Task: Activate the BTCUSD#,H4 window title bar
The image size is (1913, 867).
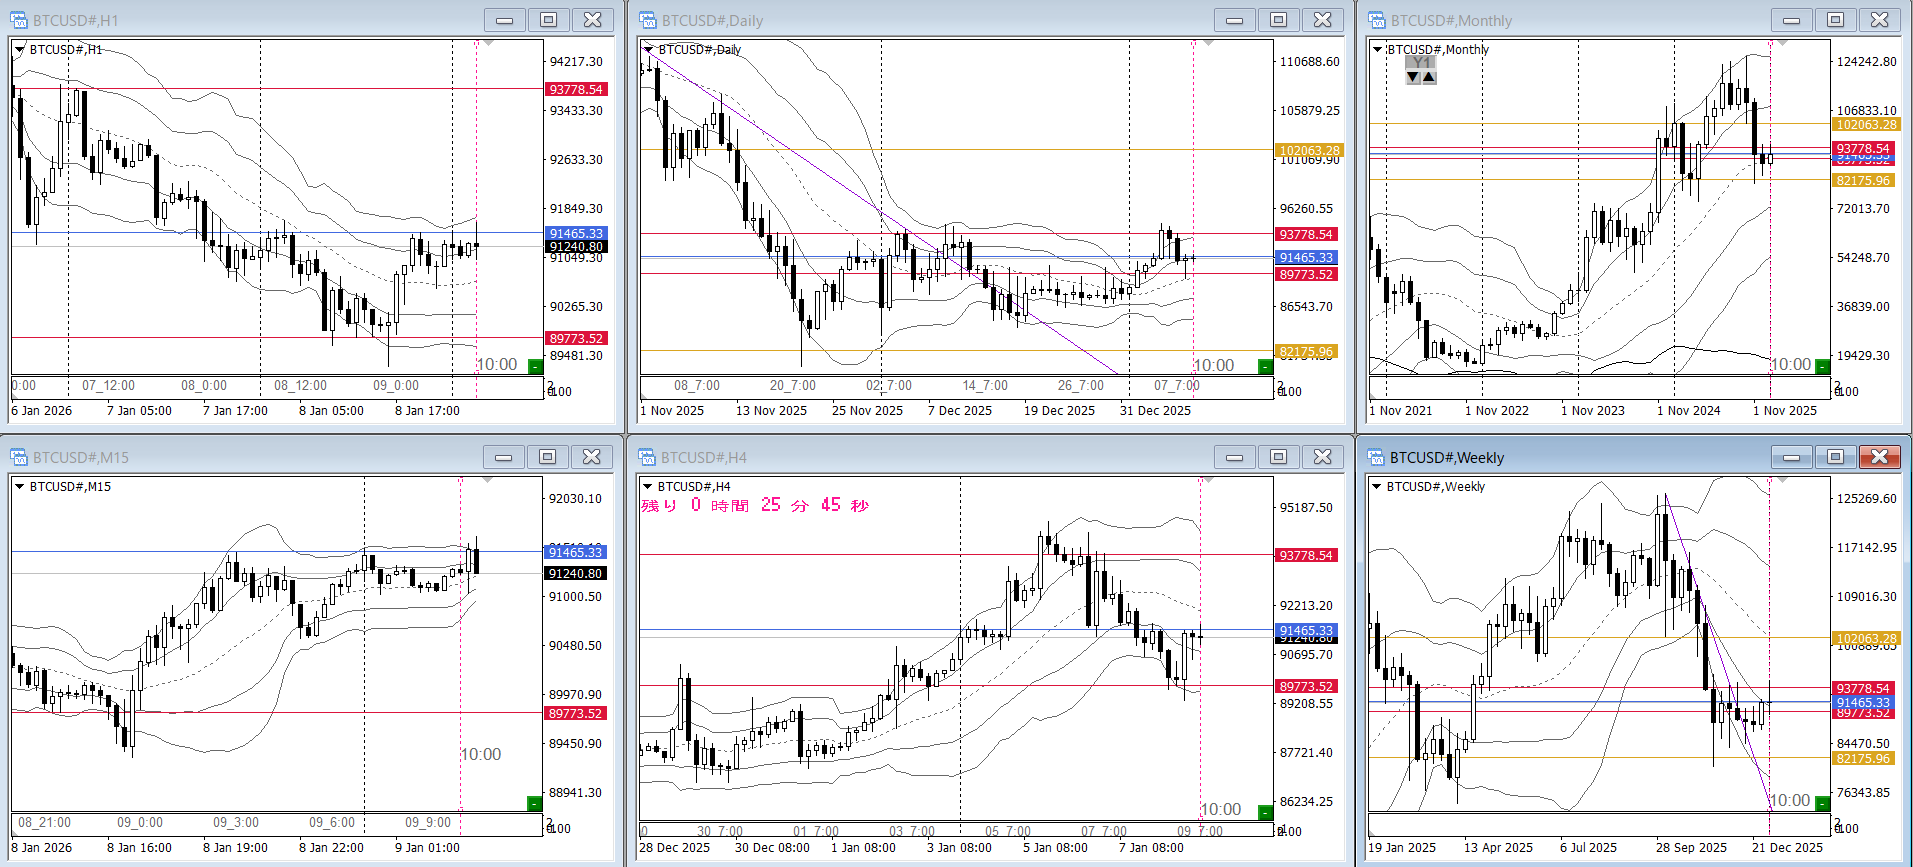Action: tap(900, 457)
